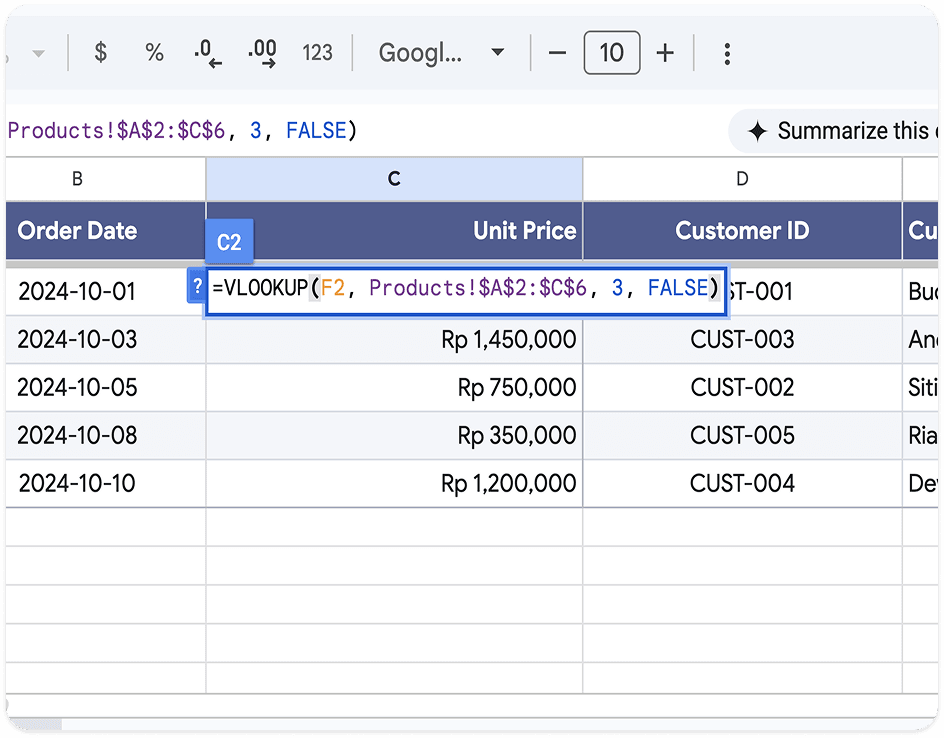
Task: Select the Rp 350,000 price cell
Action: (394, 436)
